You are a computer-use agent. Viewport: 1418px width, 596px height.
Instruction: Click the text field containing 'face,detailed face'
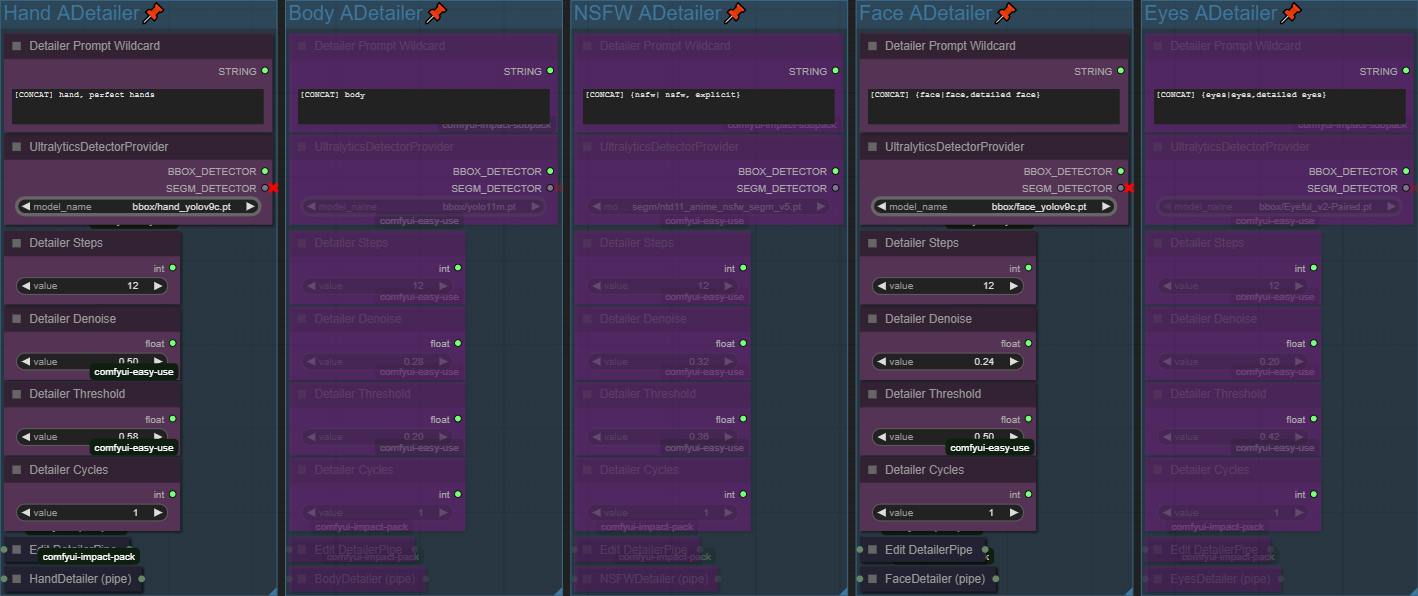994,106
